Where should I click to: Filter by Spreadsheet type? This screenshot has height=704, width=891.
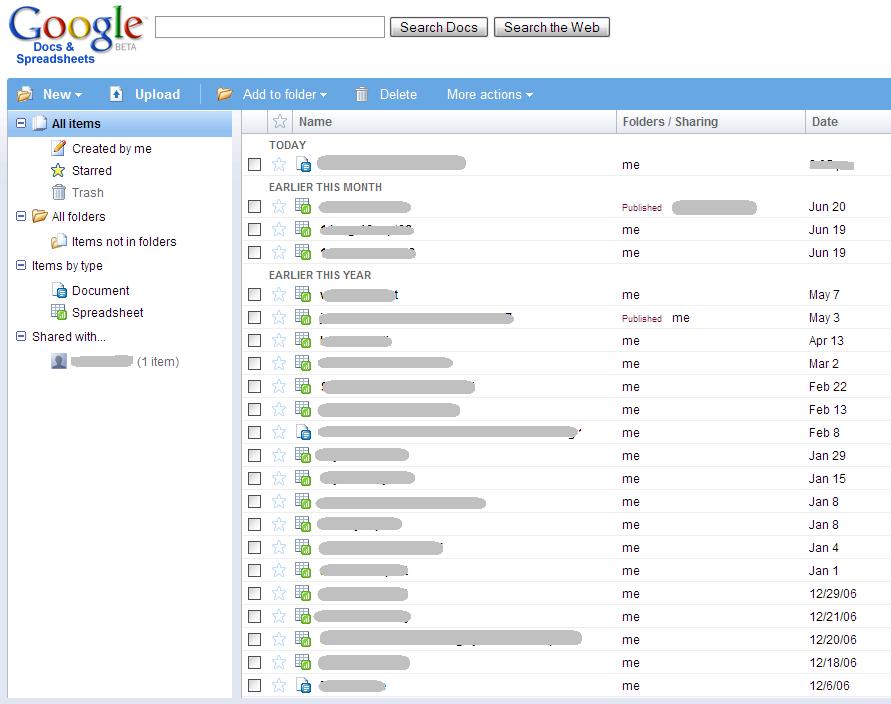click(107, 313)
